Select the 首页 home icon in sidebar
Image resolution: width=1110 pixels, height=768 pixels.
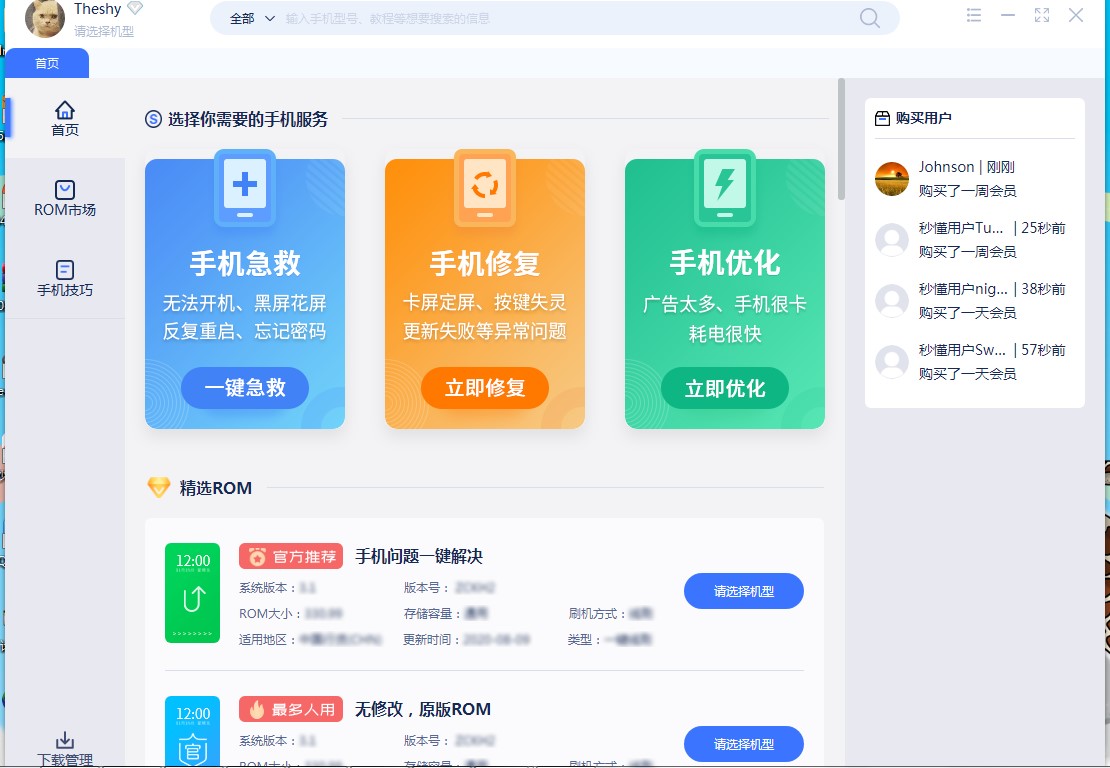pos(64,110)
